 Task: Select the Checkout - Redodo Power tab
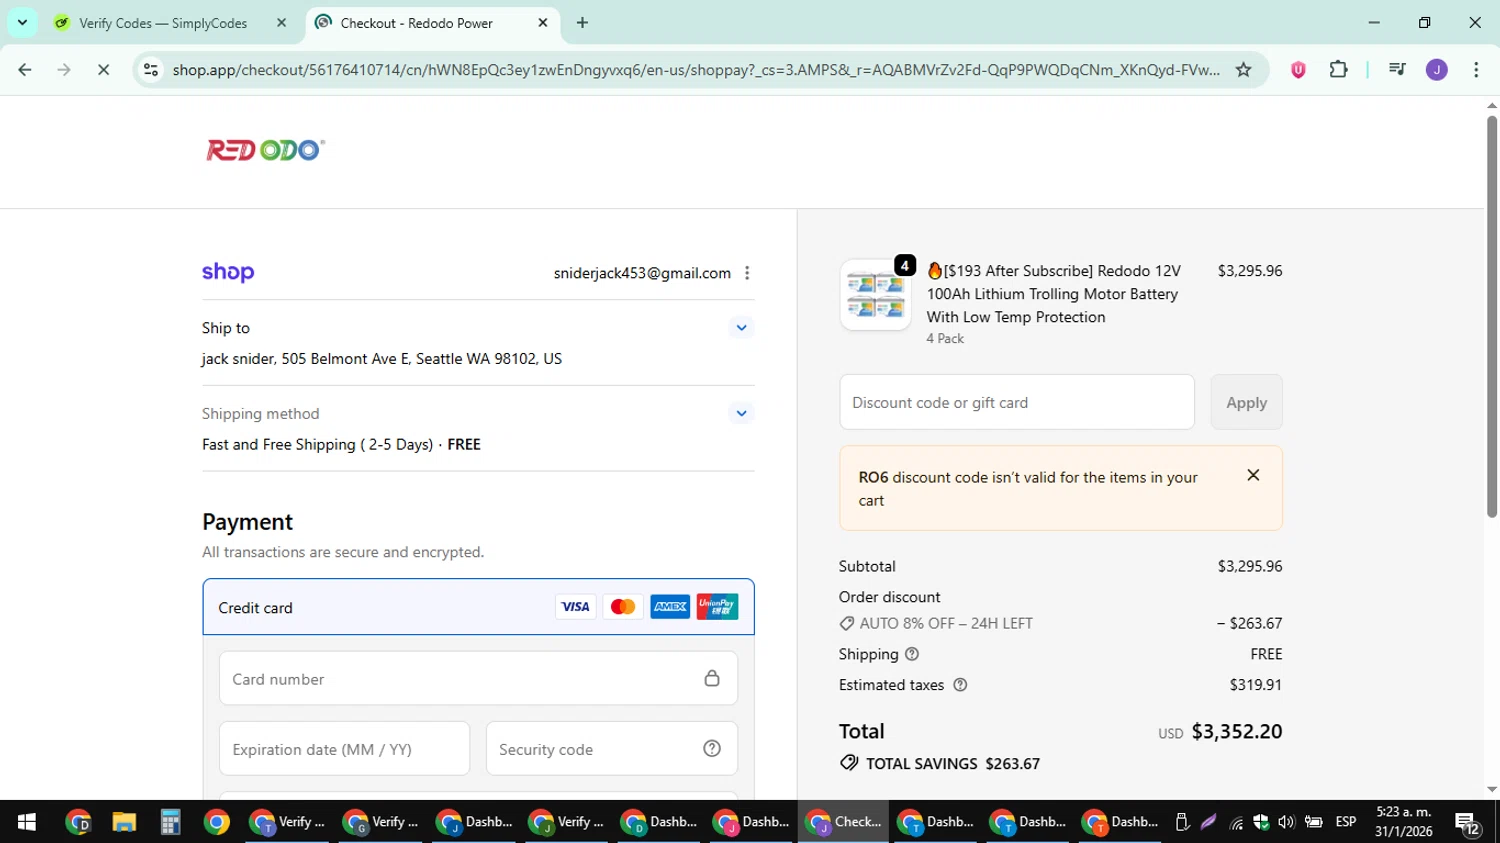(x=417, y=23)
